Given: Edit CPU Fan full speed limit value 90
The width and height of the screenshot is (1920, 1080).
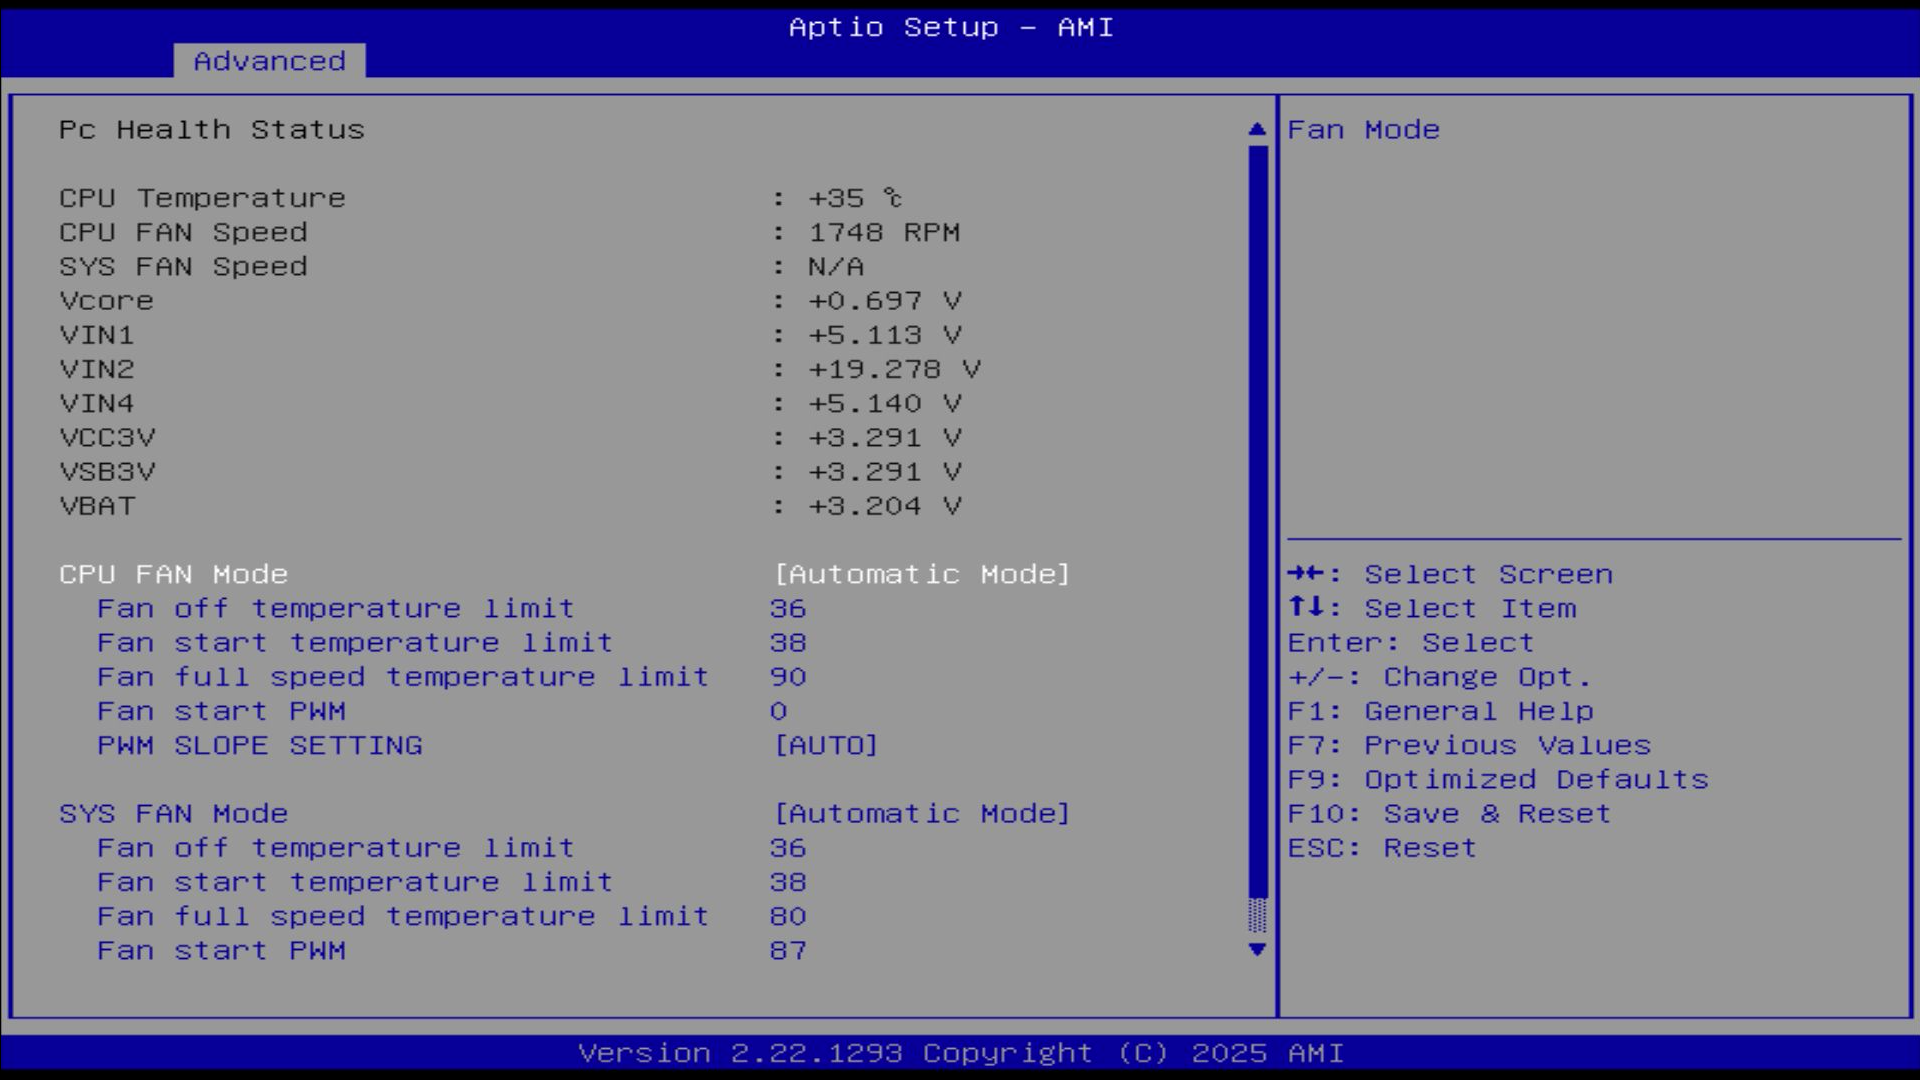Looking at the screenshot, I should coord(788,677).
